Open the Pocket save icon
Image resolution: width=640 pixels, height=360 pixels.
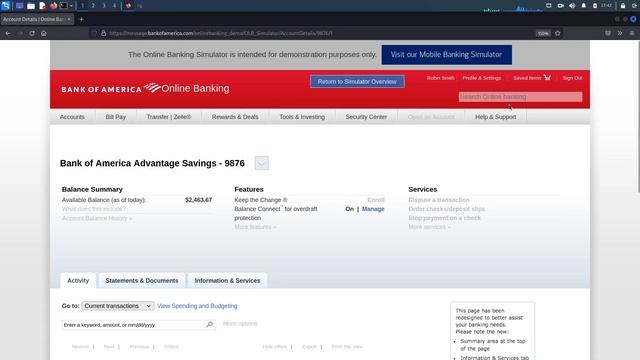coord(608,33)
